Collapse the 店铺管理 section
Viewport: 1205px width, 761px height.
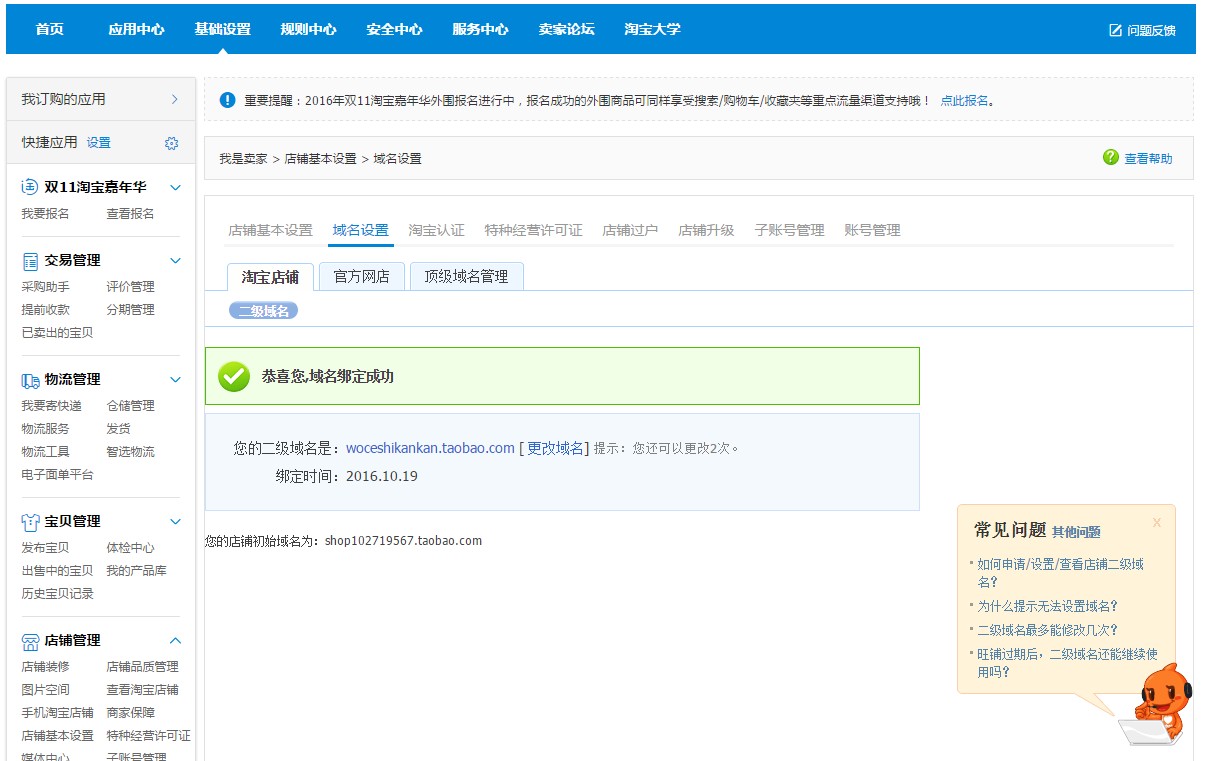pos(175,641)
